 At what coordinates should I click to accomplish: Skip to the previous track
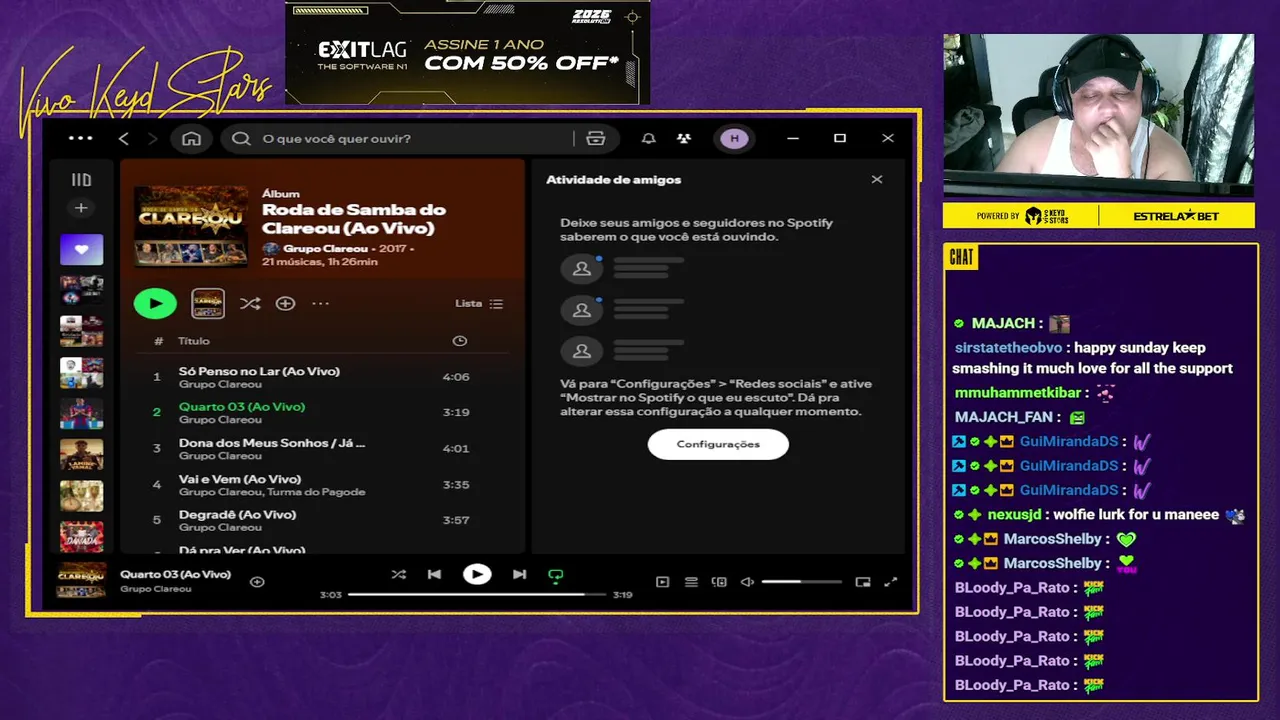[x=434, y=574]
